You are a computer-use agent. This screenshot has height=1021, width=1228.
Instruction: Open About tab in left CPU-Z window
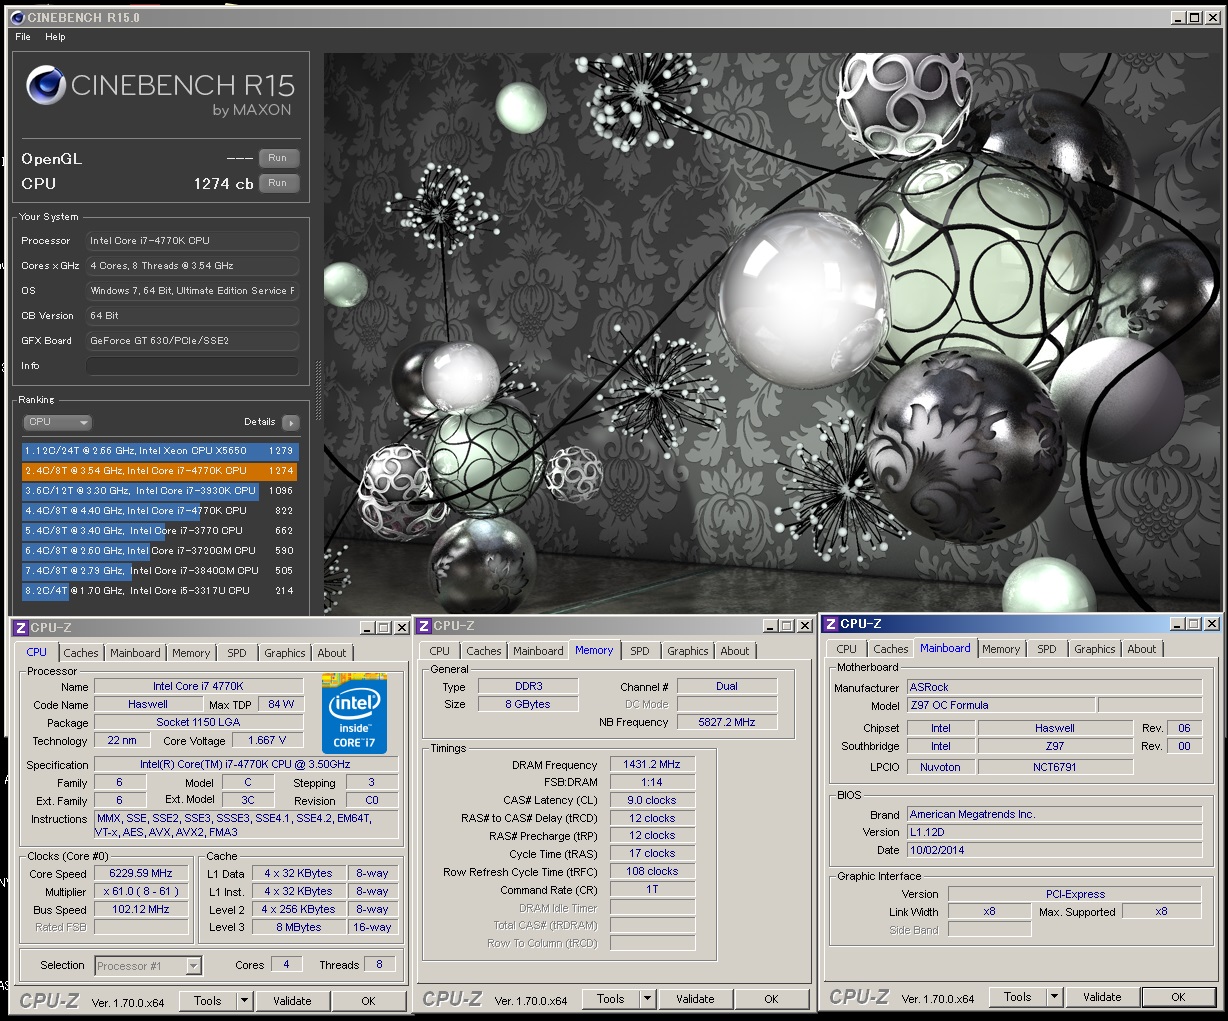[332, 653]
